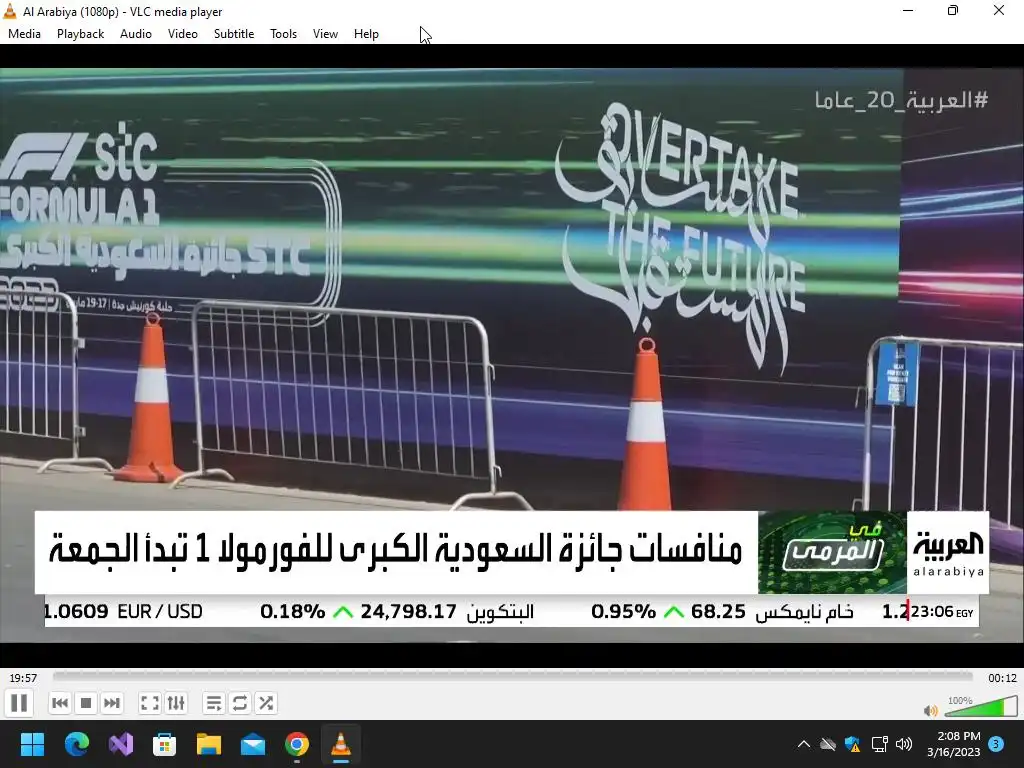The image size is (1024, 768).
Task: Go to previous media track
Action: pyautogui.click(x=60, y=703)
